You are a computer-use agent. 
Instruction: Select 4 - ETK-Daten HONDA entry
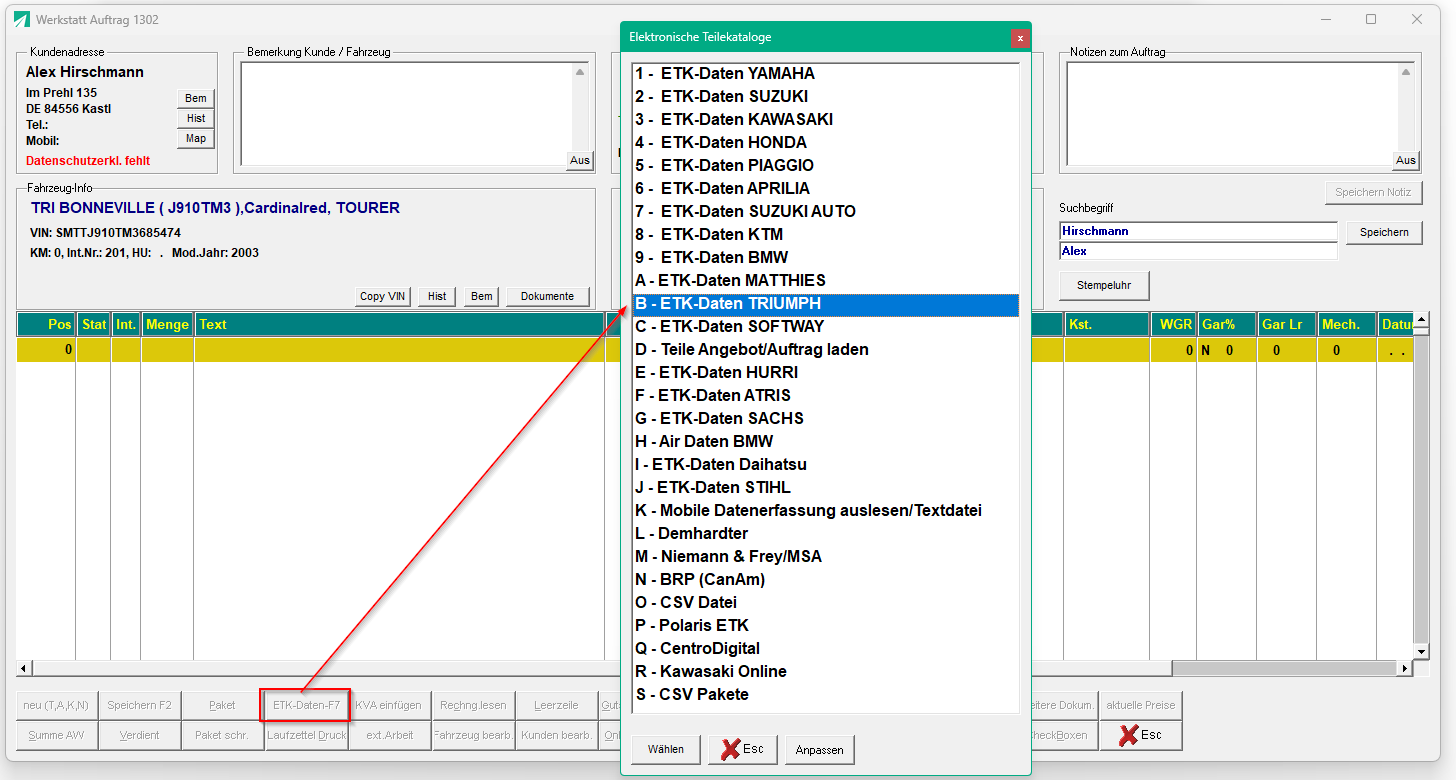click(825, 143)
